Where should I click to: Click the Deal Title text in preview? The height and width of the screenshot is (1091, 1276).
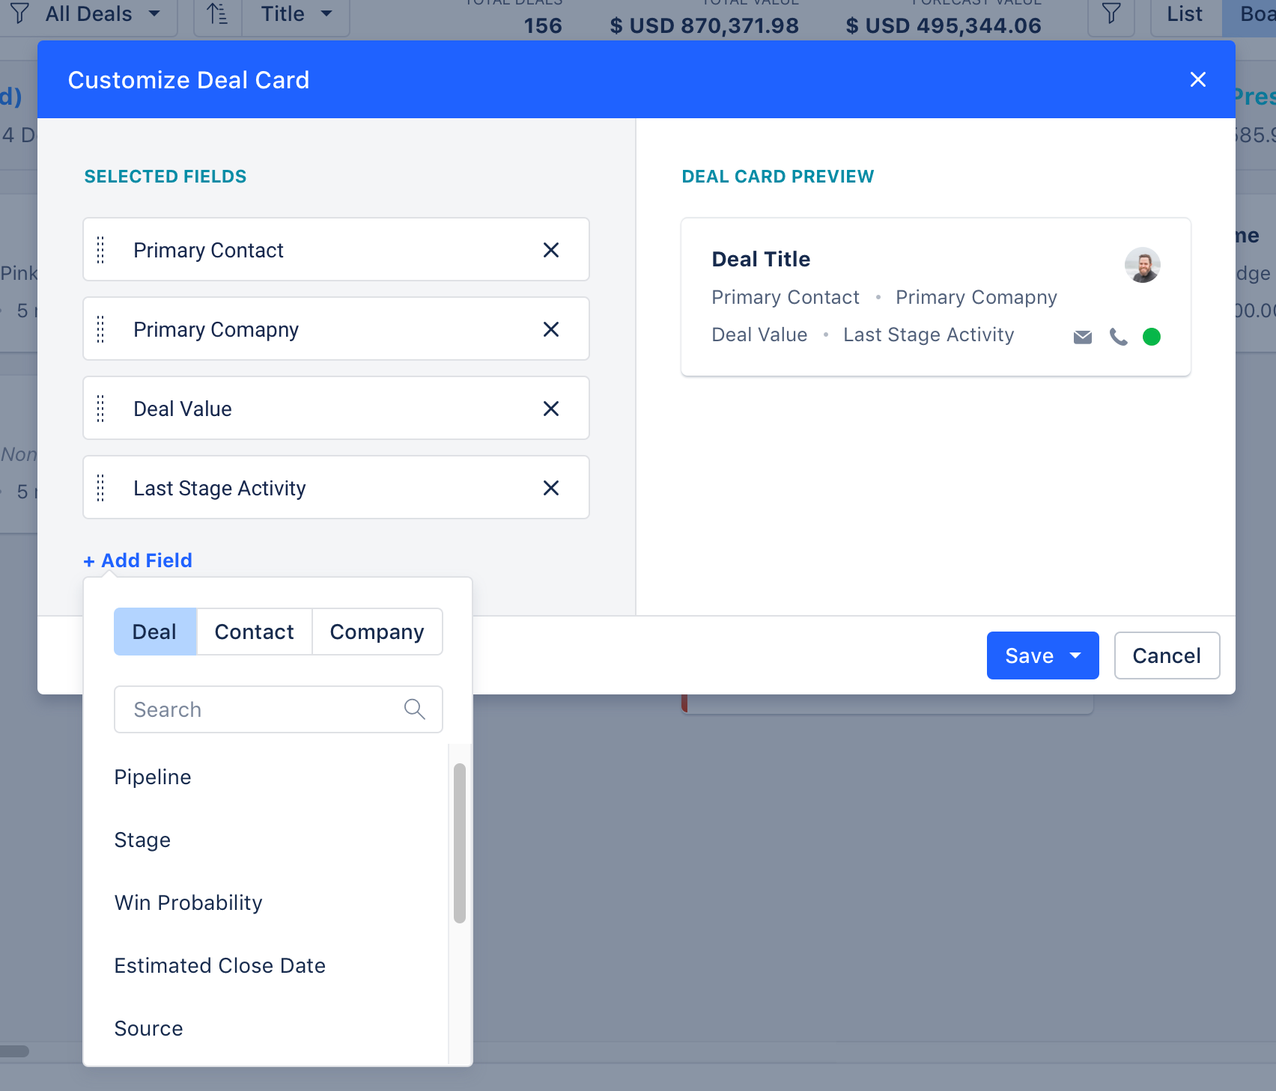tap(761, 259)
